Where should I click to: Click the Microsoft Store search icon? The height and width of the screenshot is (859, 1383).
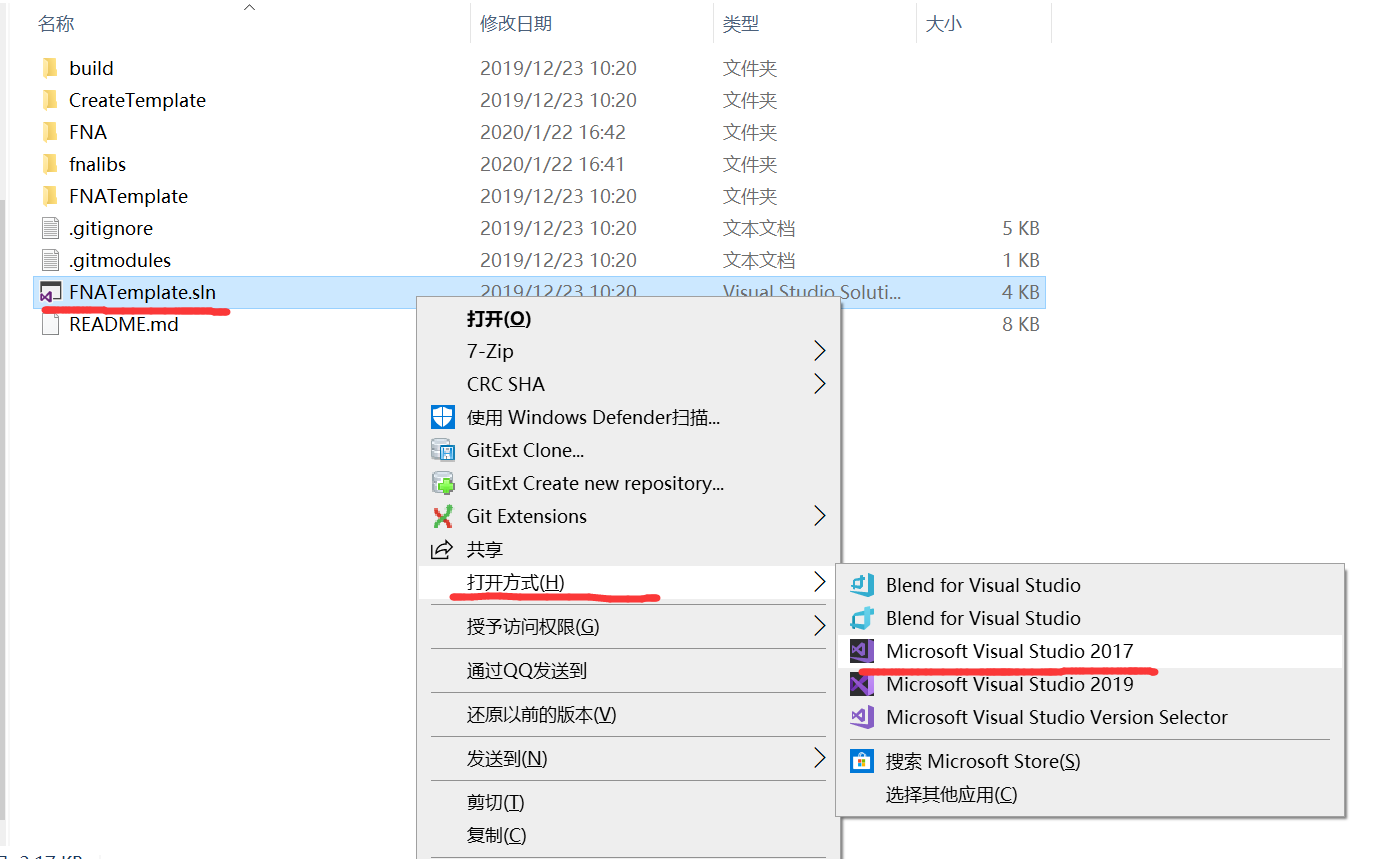point(861,761)
